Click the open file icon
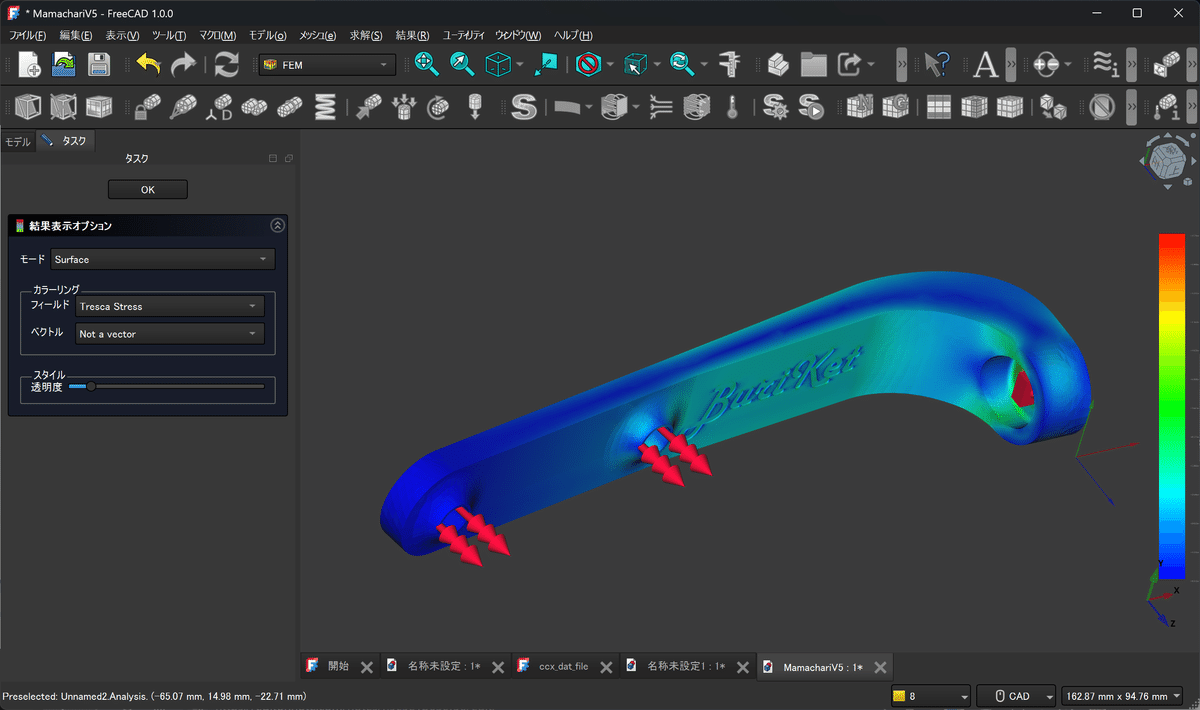The image size is (1200, 710). pos(64,65)
